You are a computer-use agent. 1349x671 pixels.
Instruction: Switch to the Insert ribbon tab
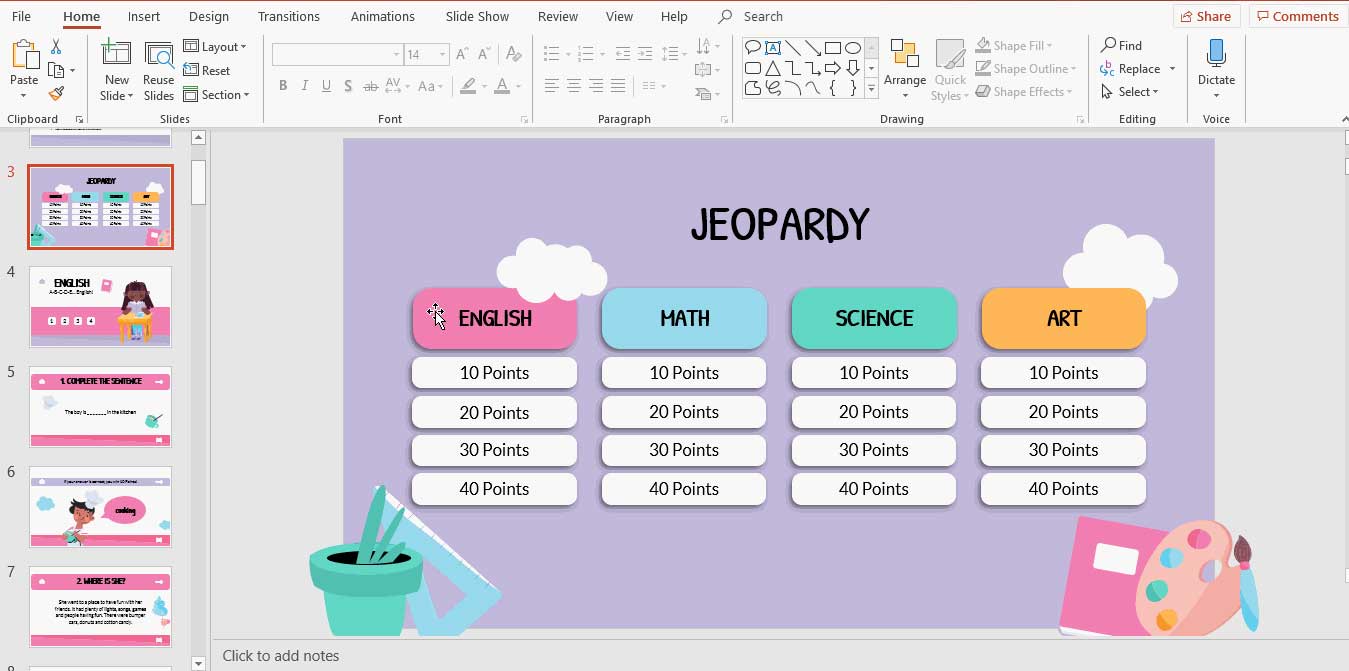143,16
